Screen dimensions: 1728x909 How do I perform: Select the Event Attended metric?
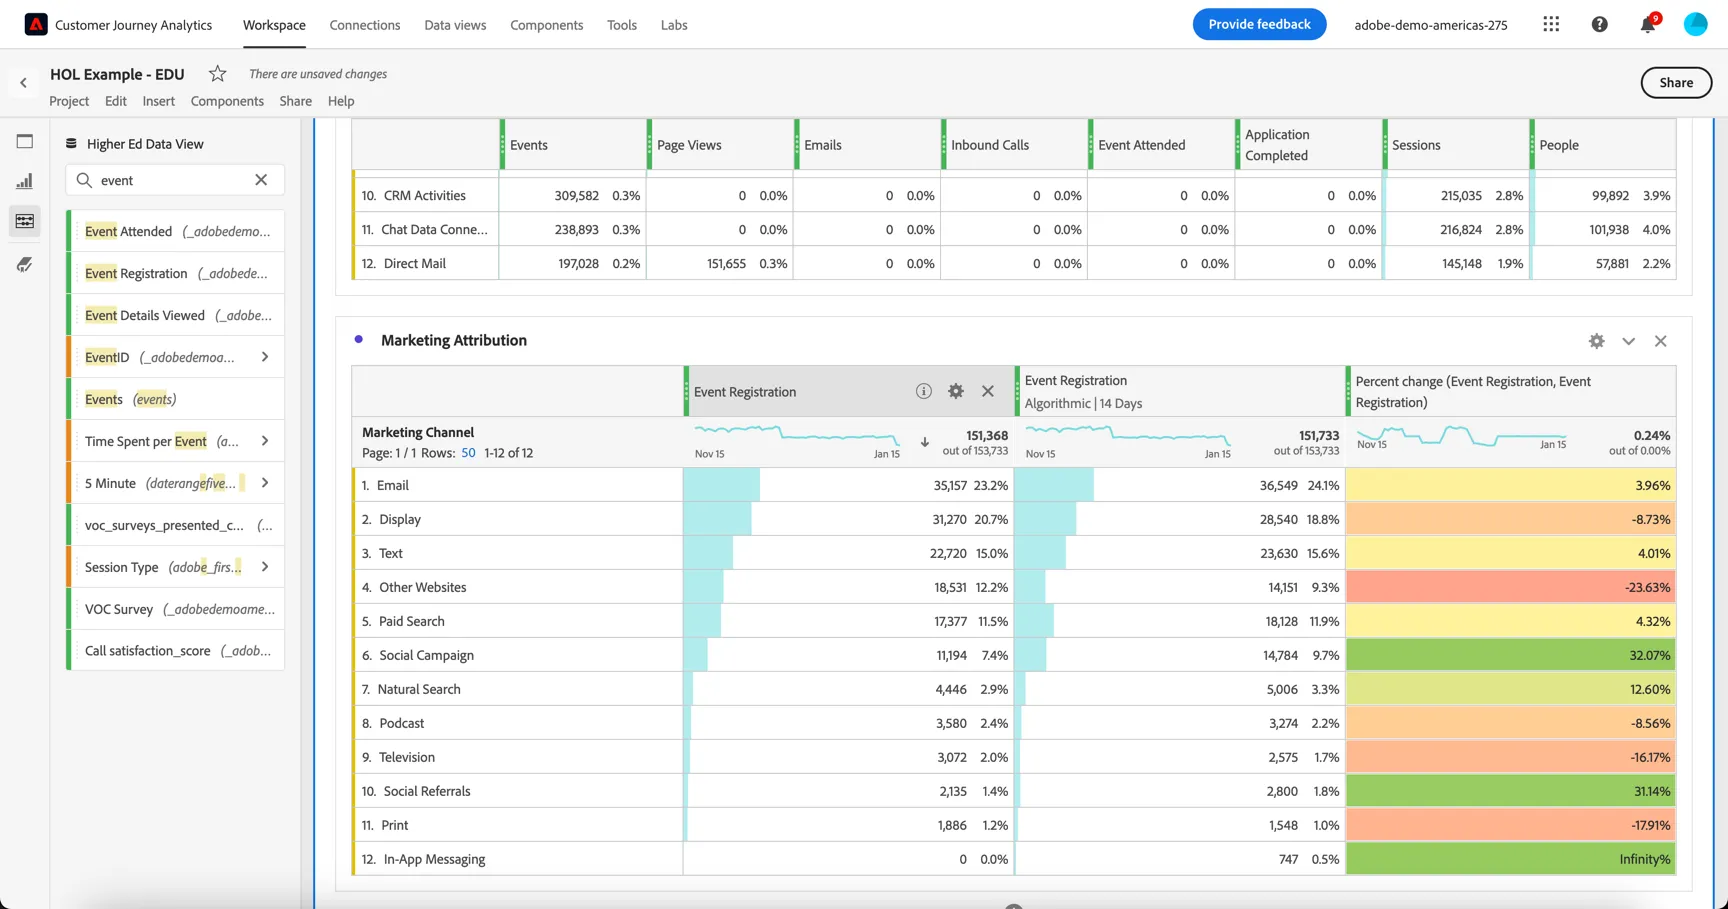tap(176, 231)
